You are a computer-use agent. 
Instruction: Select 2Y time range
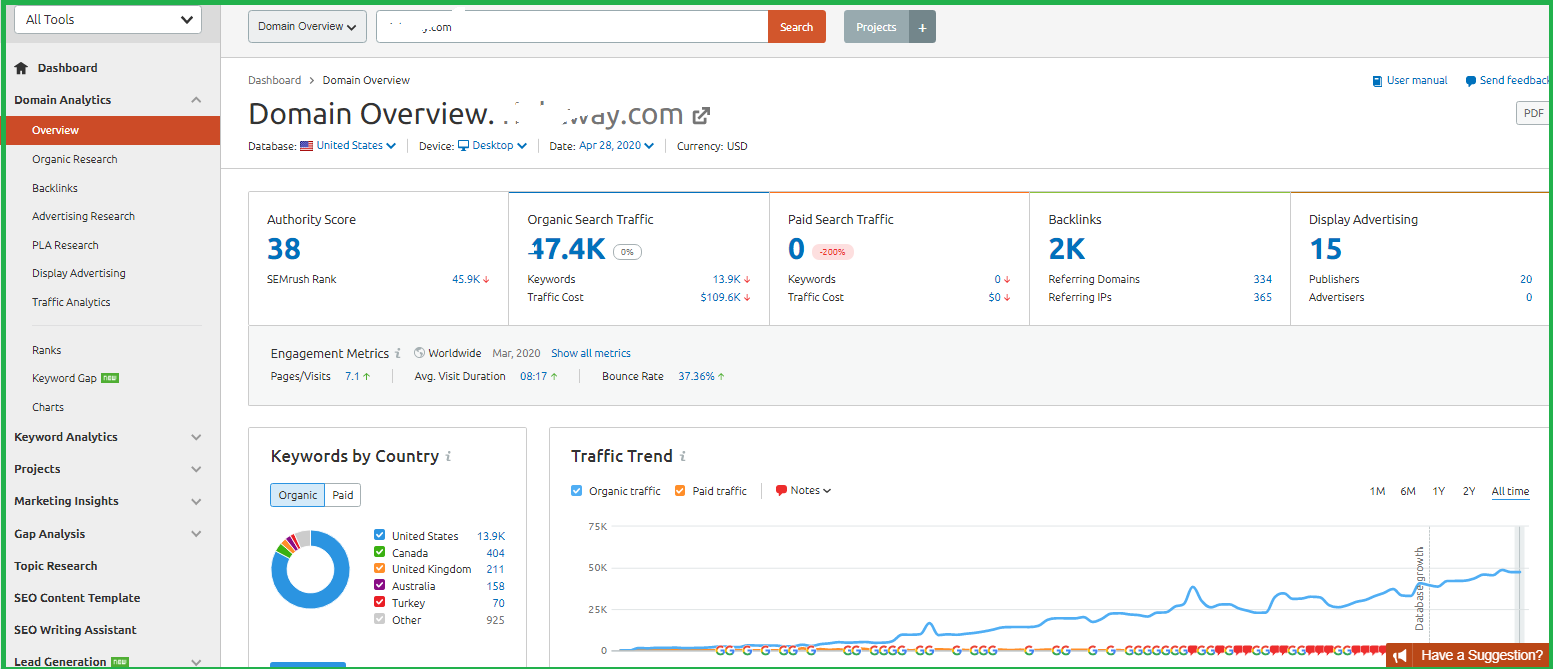pos(1469,491)
